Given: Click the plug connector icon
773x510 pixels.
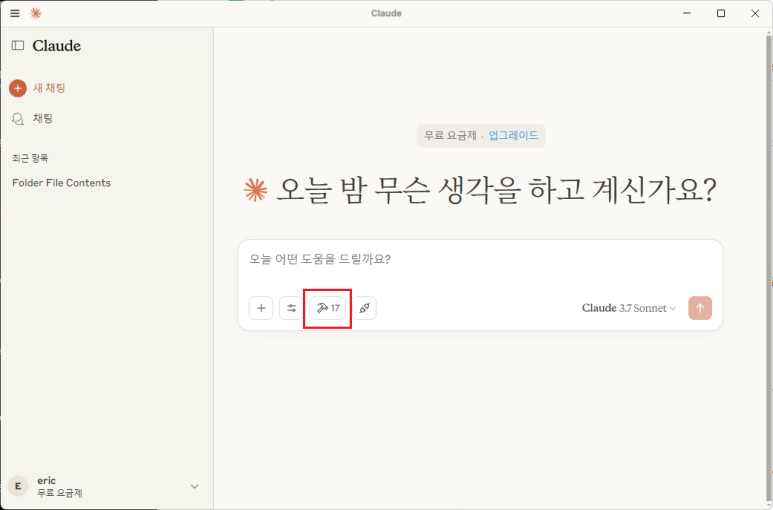Looking at the screenshot, I should [365, 308].
